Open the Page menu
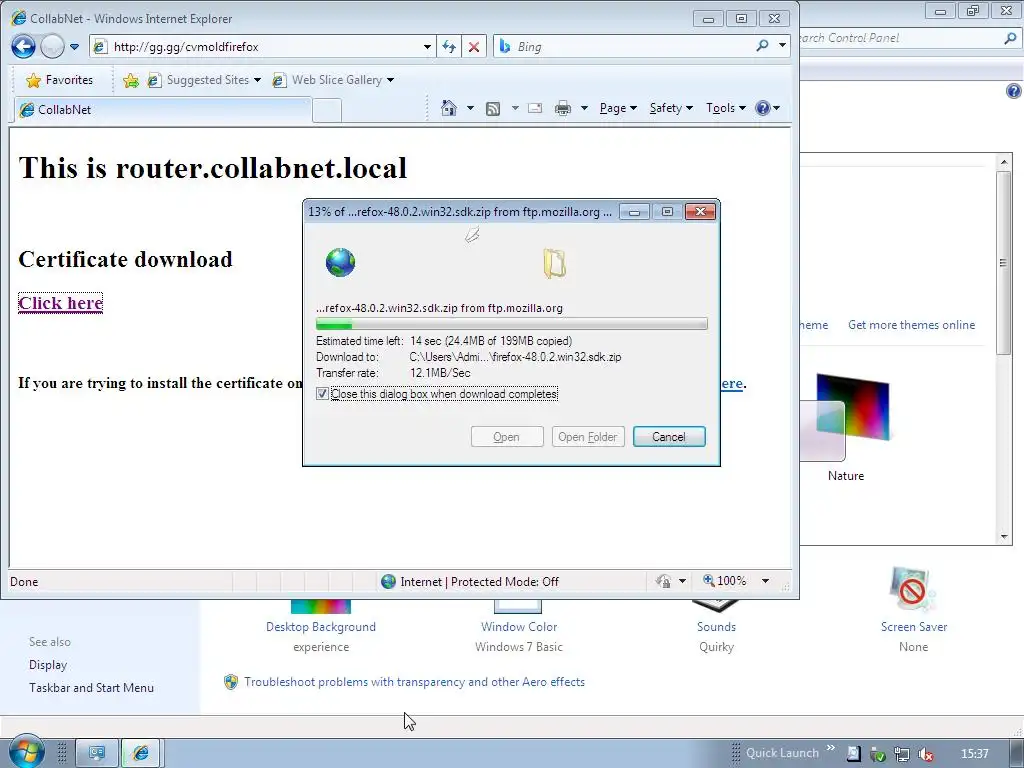Screen dimensions: 1024x768 [x=618, y=108]
